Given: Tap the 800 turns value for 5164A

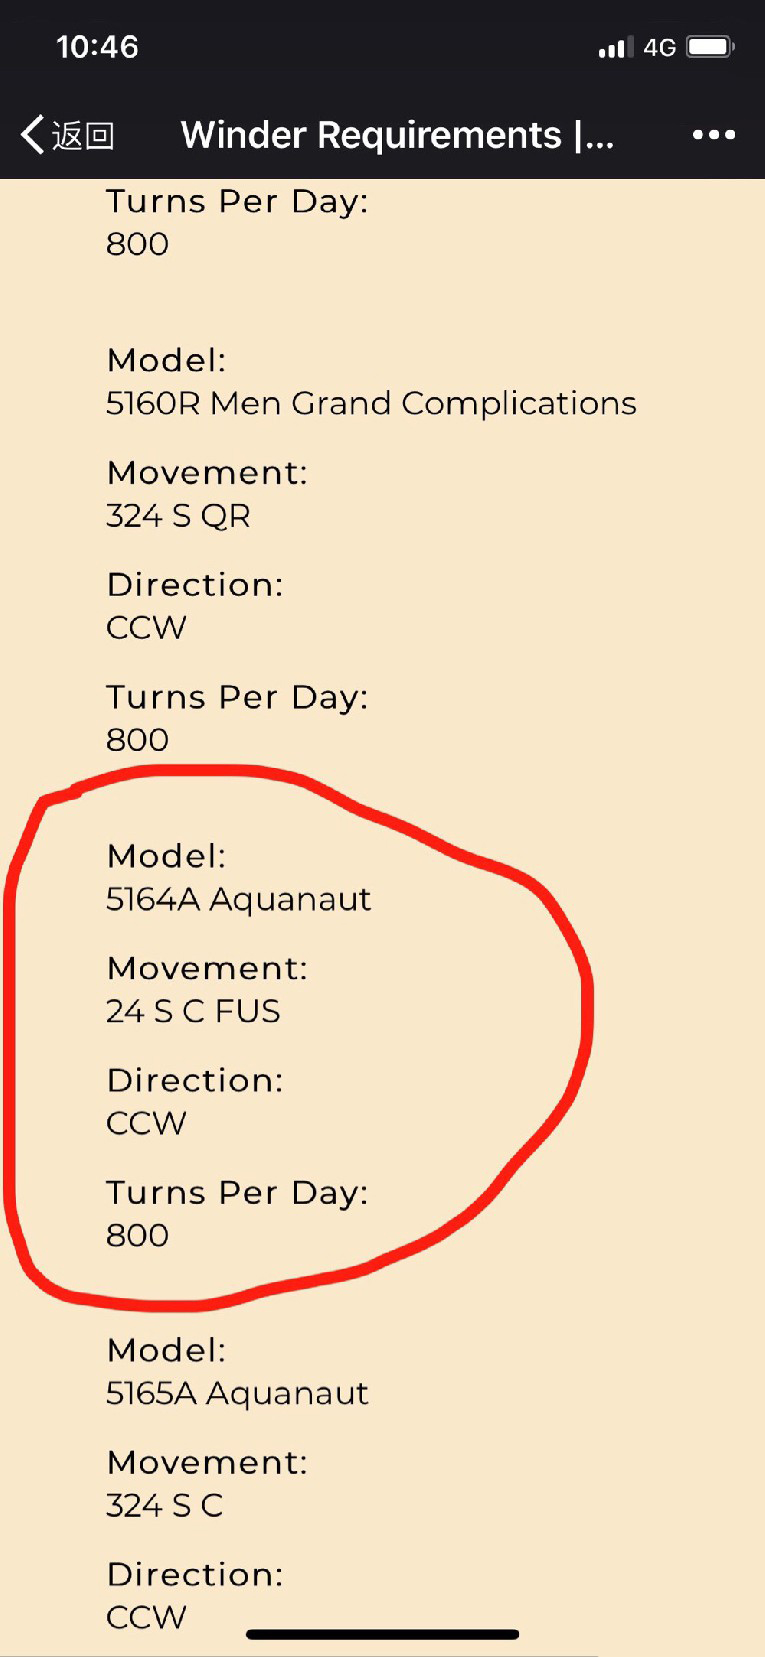Looking at the screenshot, I should pyautogui.click(x=137, y=1235).
